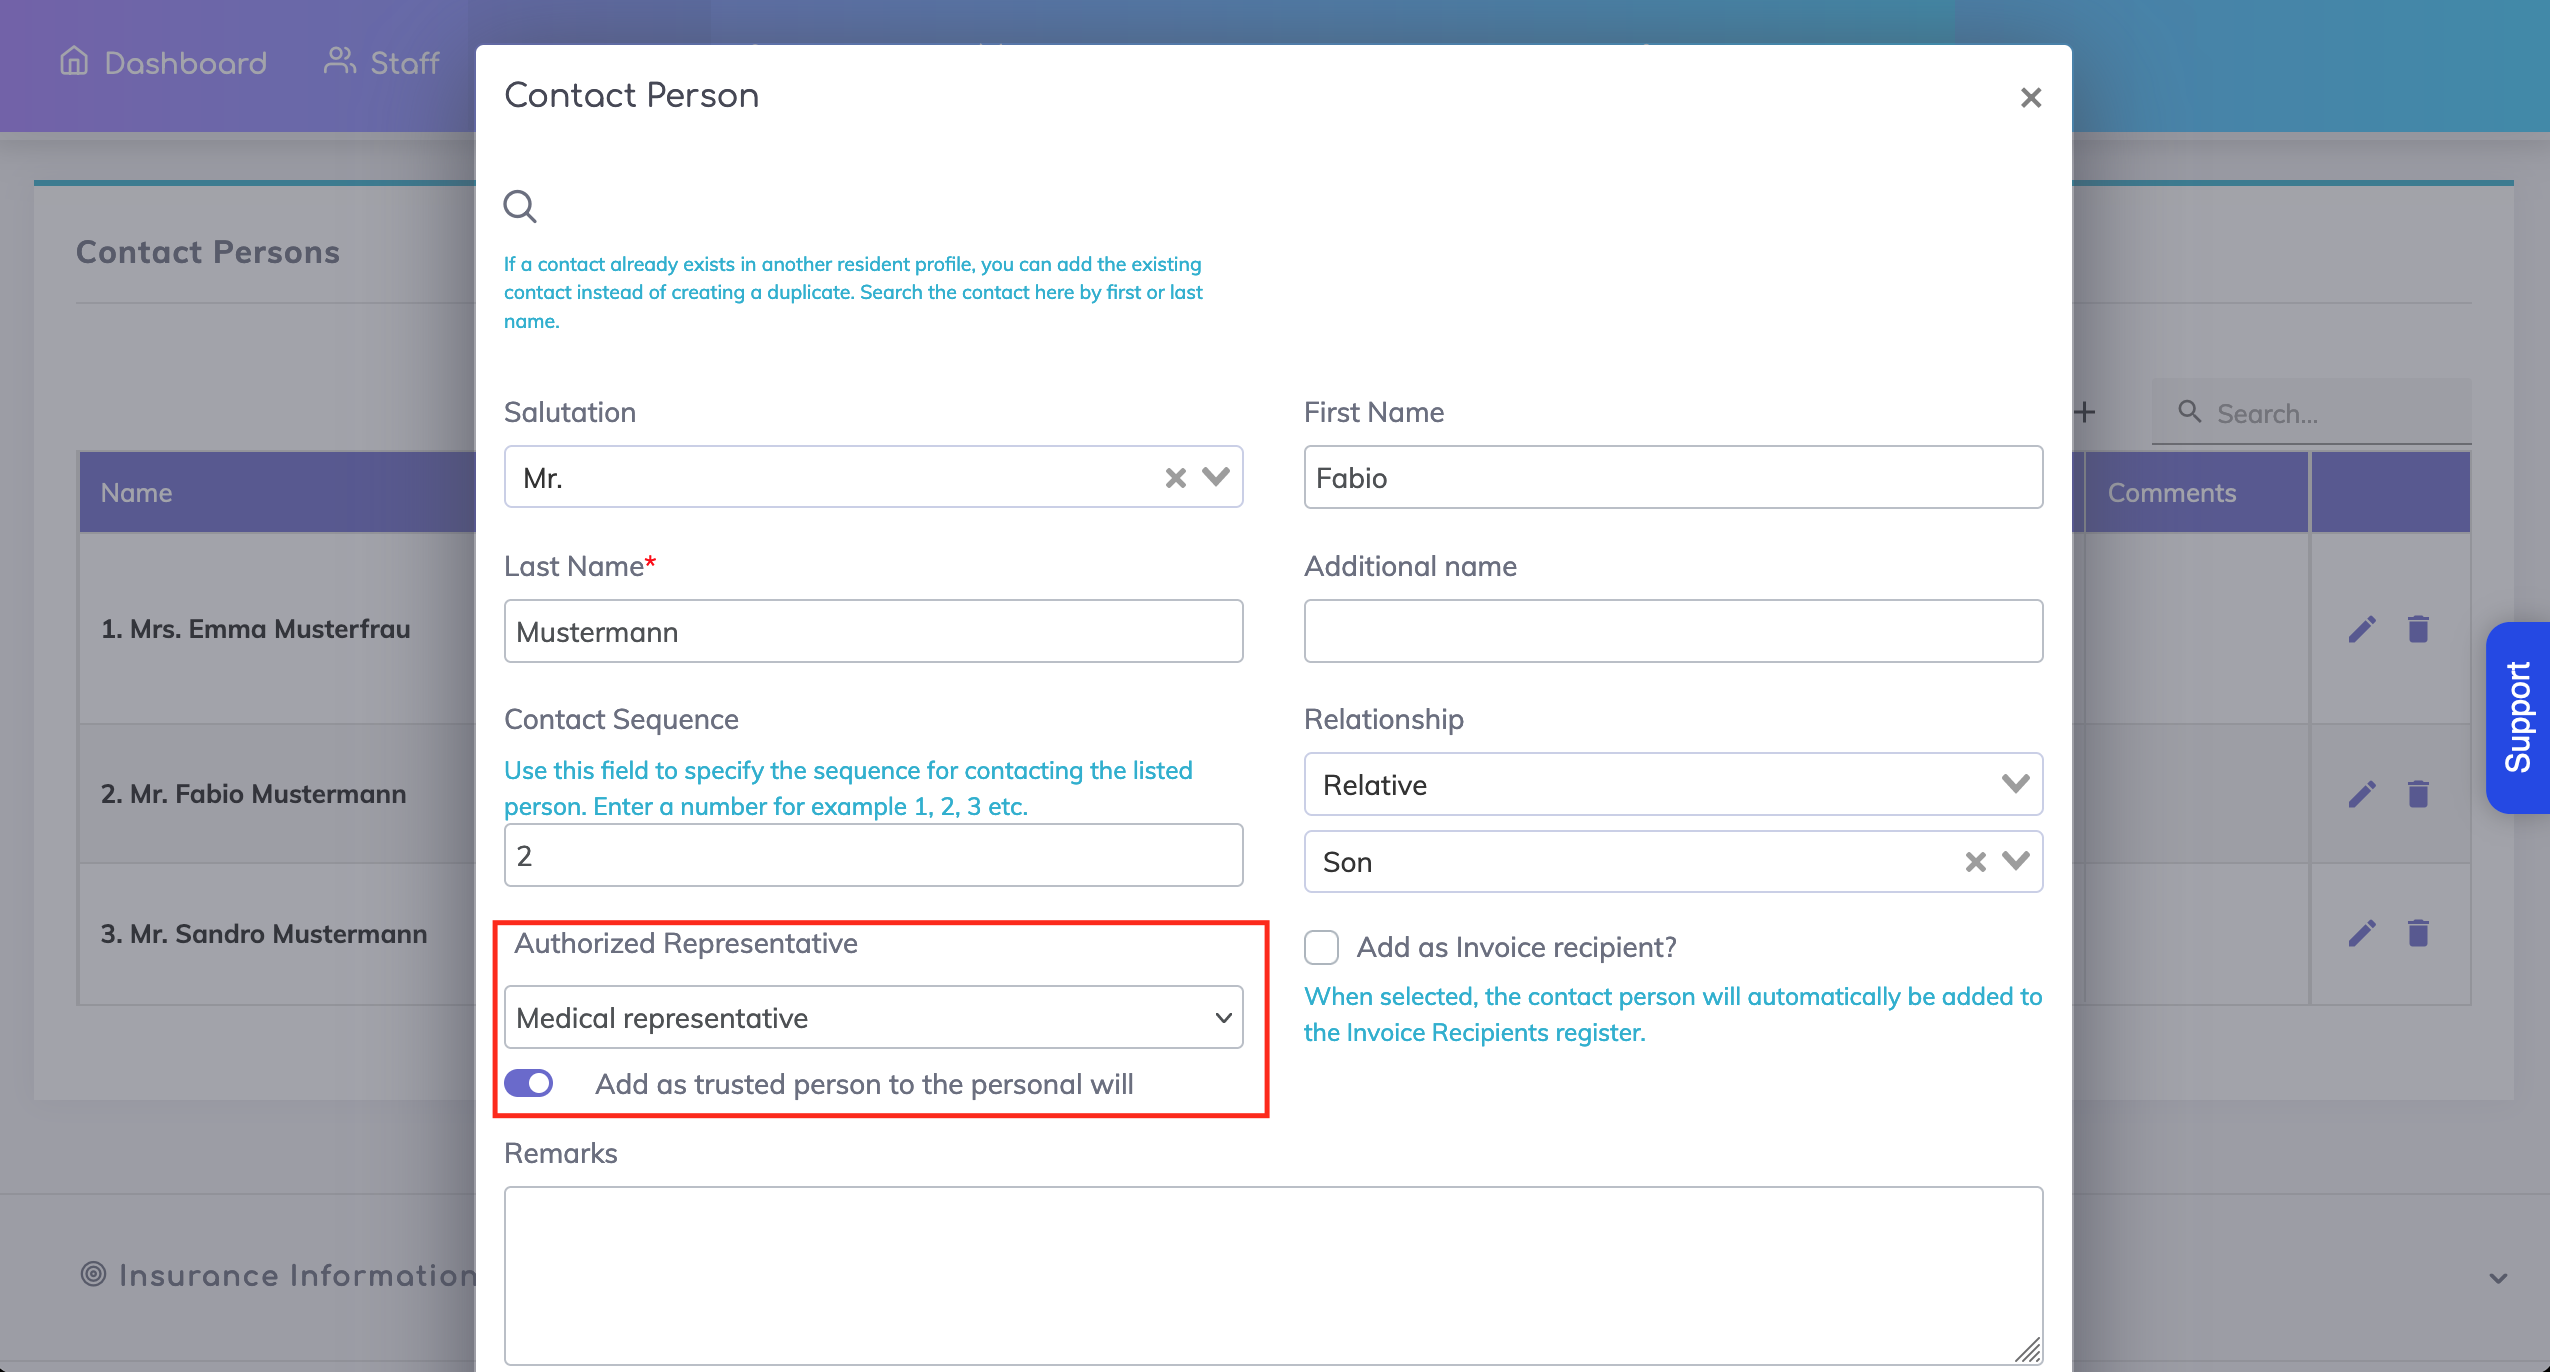Edit Fabio Mustermann with pencil icon
2550x1372 pixels.
point(2362,794)
